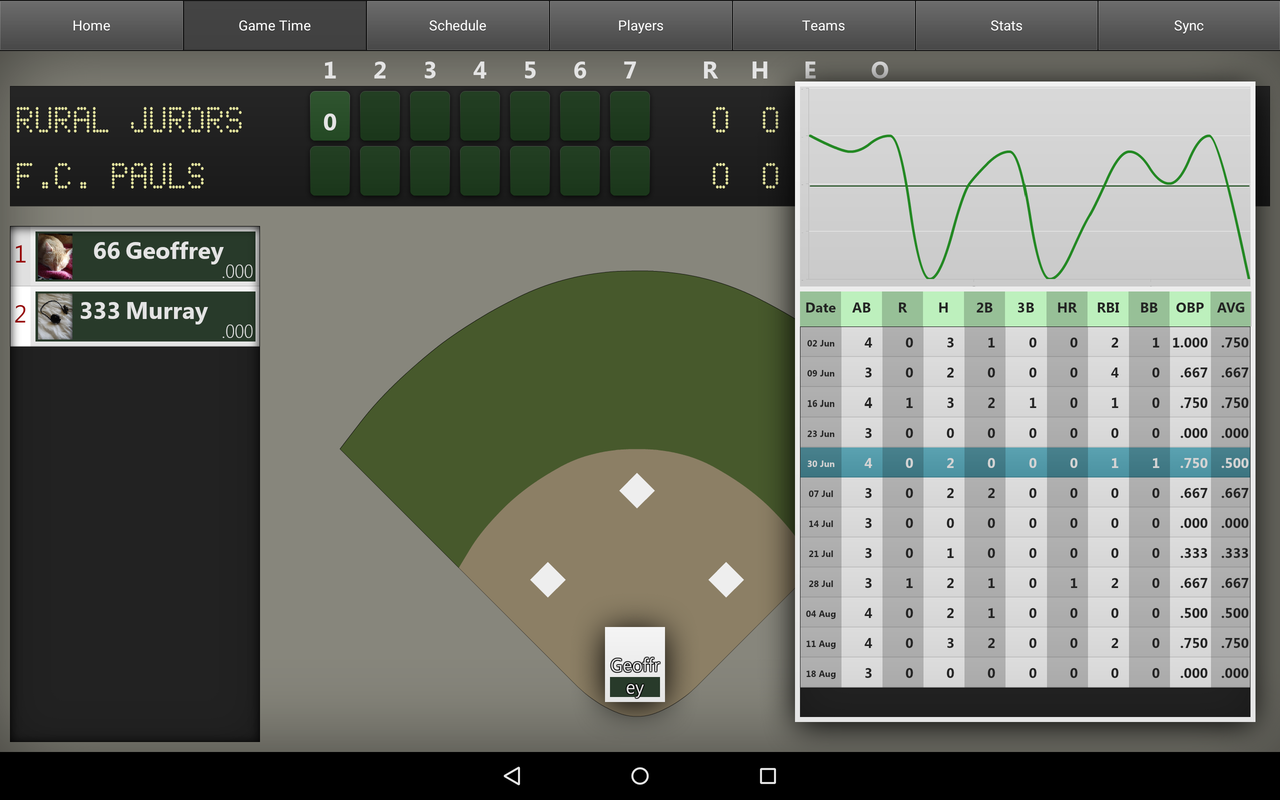Return to the Home tab
This screenshot has width=1280, height=800.
91,25
